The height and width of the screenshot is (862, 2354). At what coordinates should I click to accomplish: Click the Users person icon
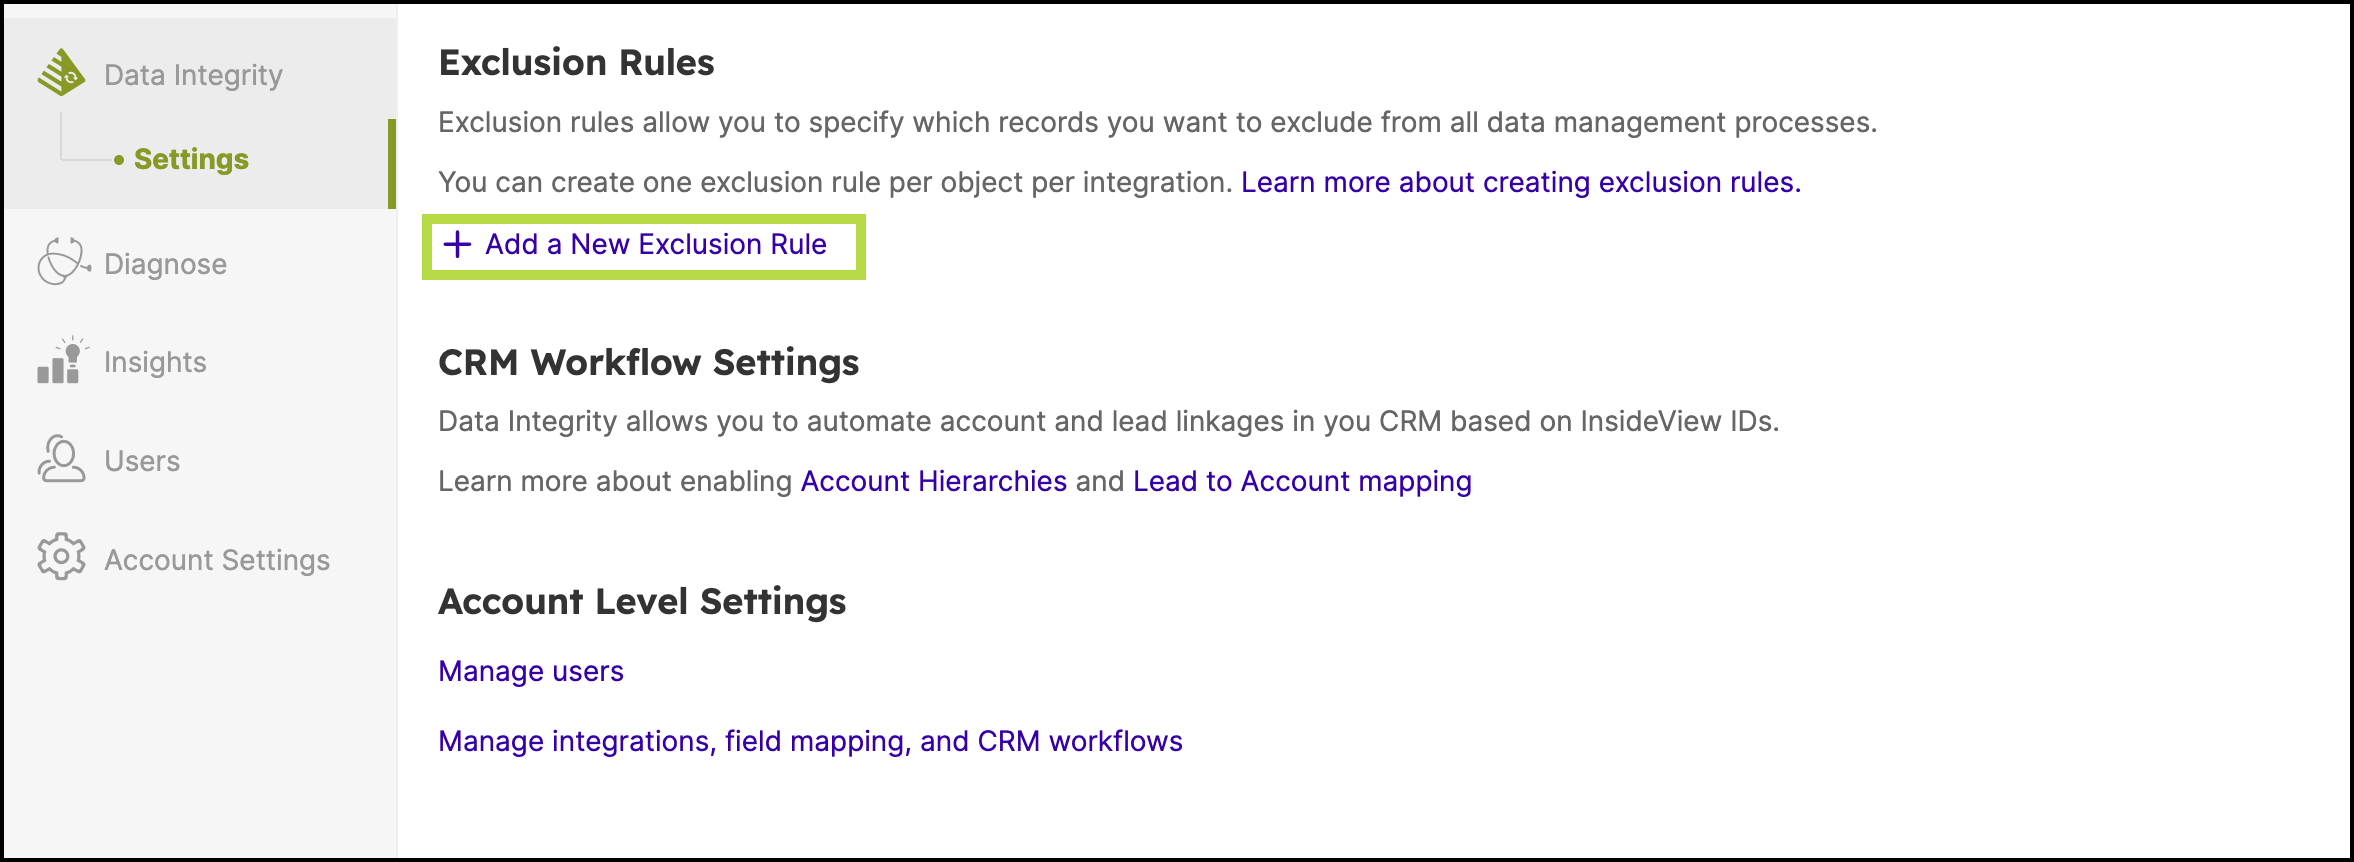click(61, 459)
